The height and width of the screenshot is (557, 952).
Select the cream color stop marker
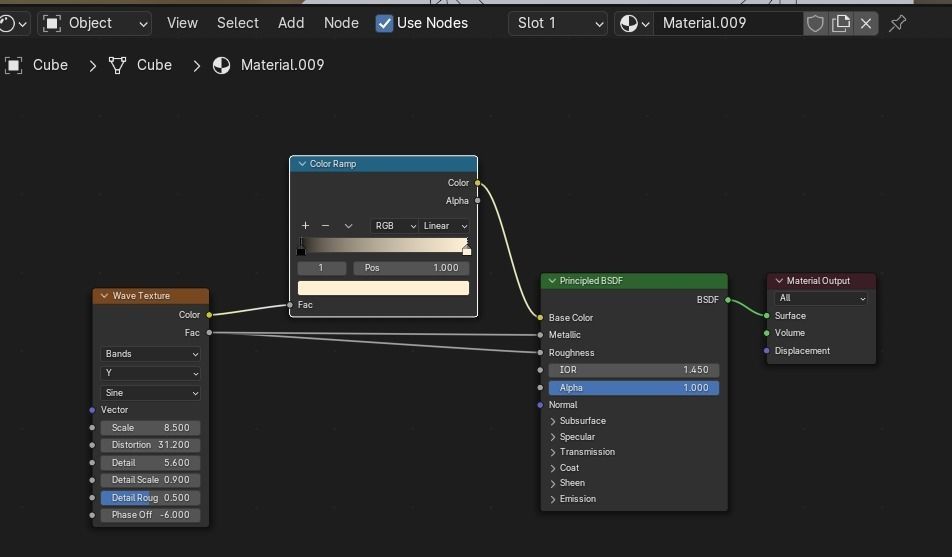click(x=467, y=250)
